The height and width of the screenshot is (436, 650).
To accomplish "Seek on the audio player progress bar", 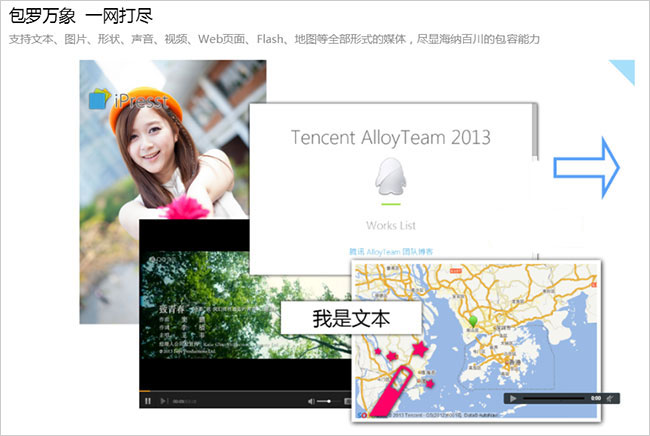I will [555, 398].
